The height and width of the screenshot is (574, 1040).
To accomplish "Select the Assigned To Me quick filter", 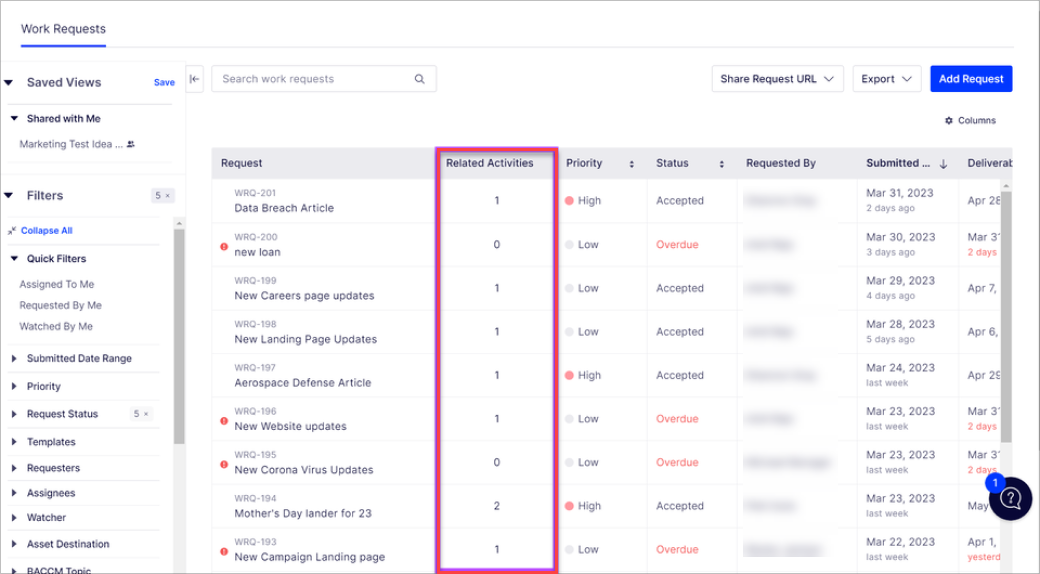I will (x=57, y=285).
